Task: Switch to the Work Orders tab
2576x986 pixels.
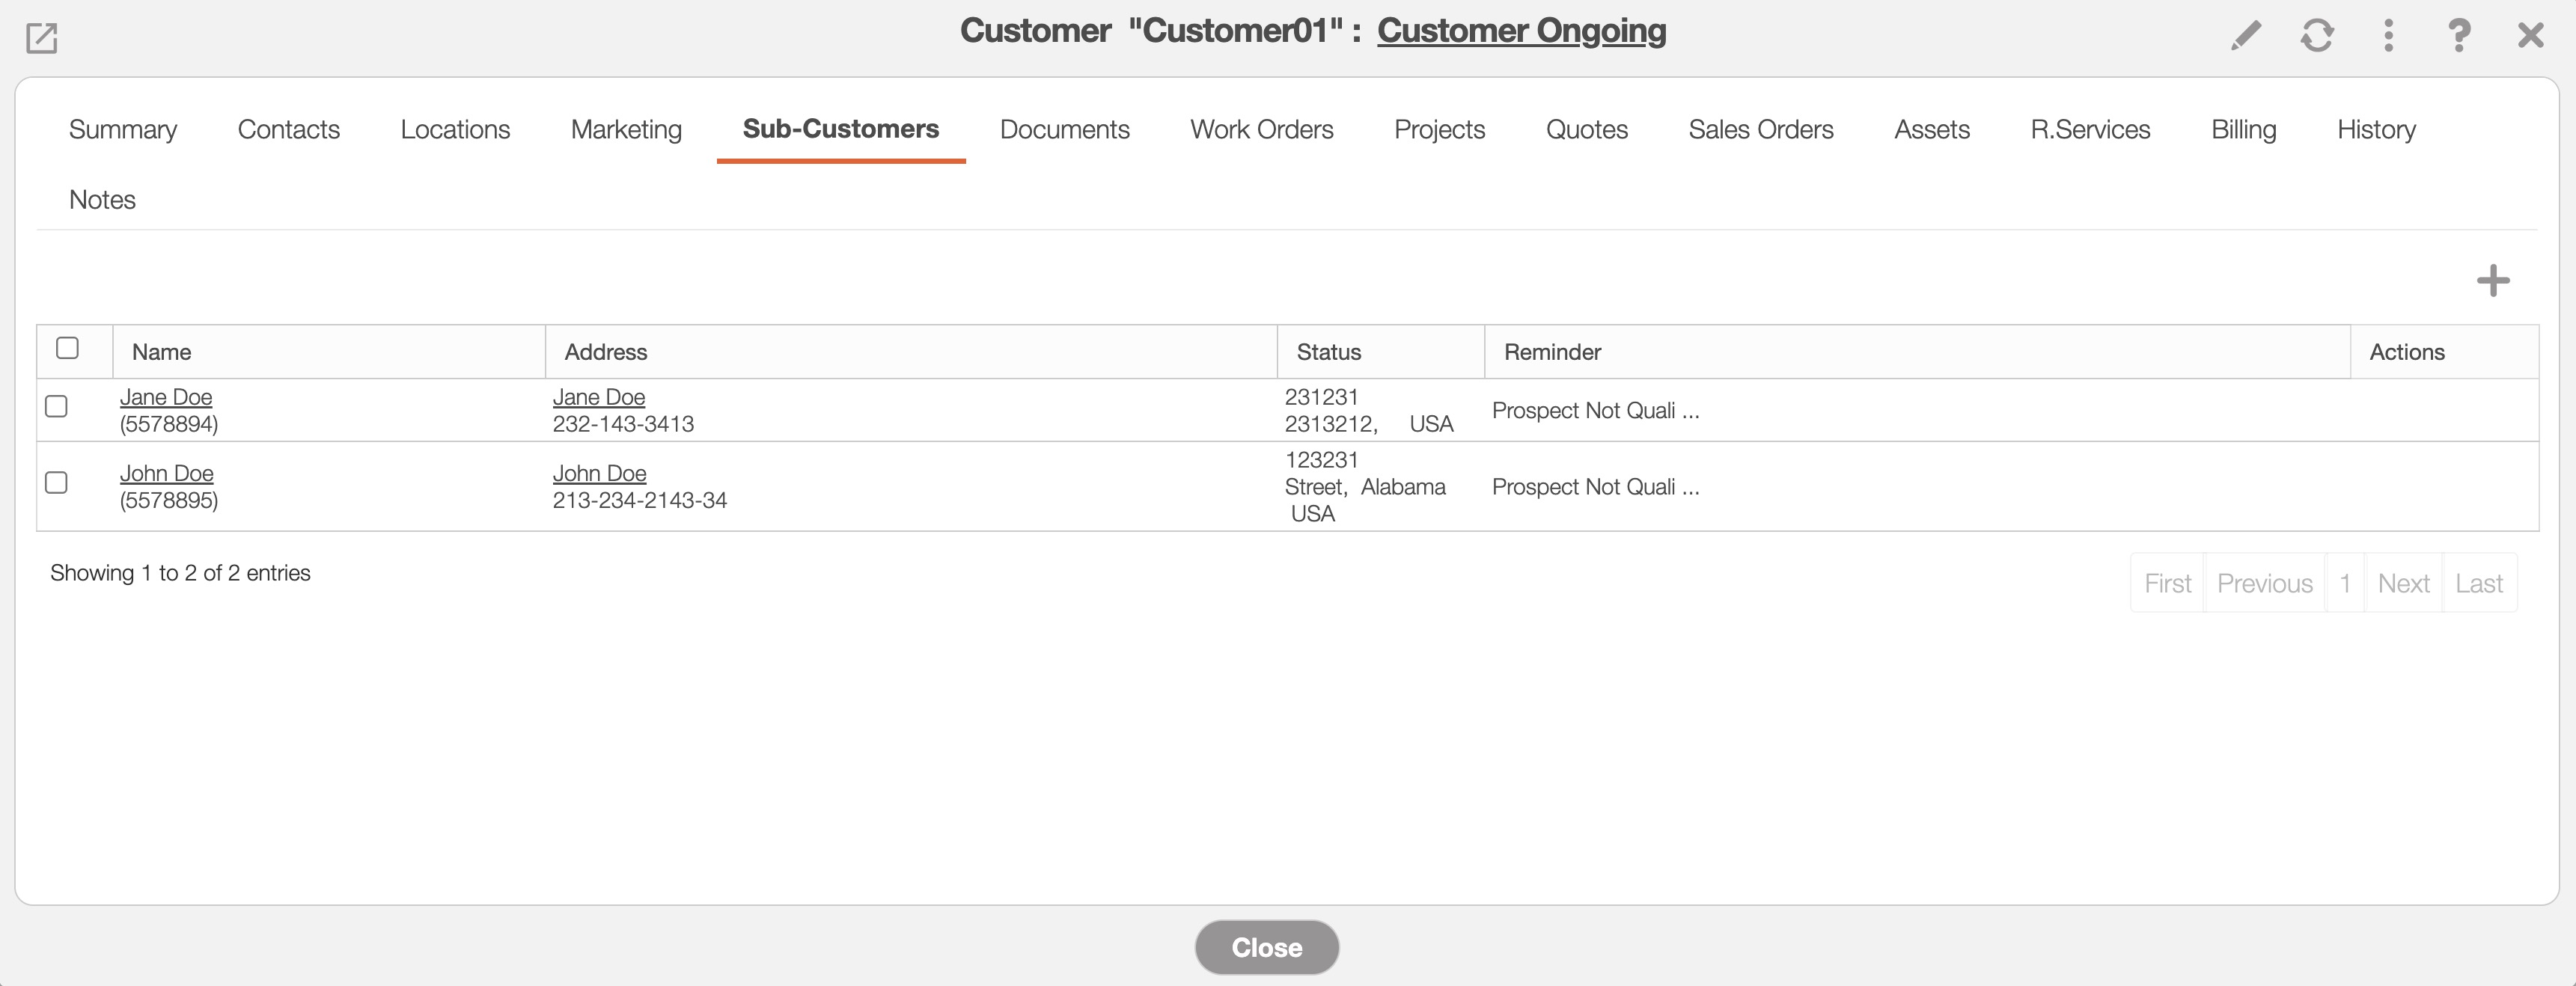Action: pos(1261,129)
